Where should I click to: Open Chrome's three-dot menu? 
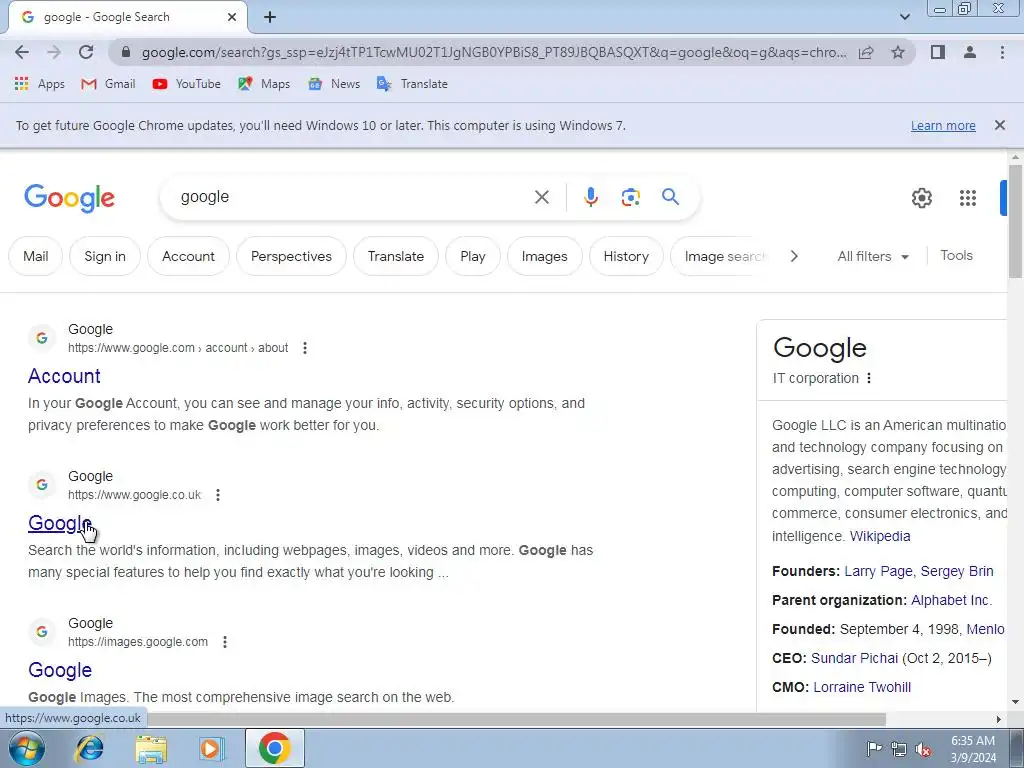click(x=1002, y=52)
